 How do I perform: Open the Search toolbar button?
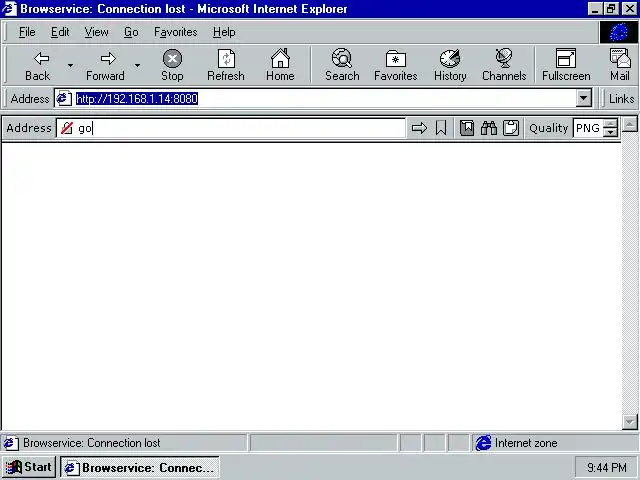point(342,65)
